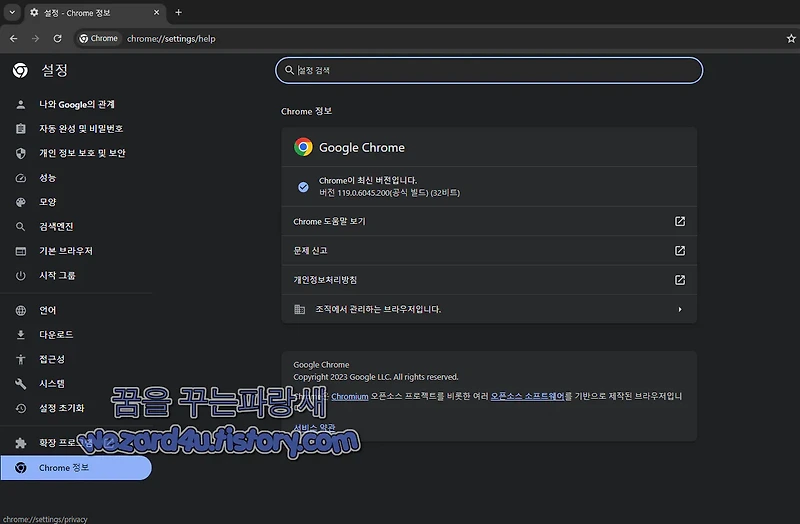Image resolution: width=800 pixels, height=524 pixels.
Task: Select Chrome 정보 in the sidebar
Action: pyautogui.click(x=76, y=468)
